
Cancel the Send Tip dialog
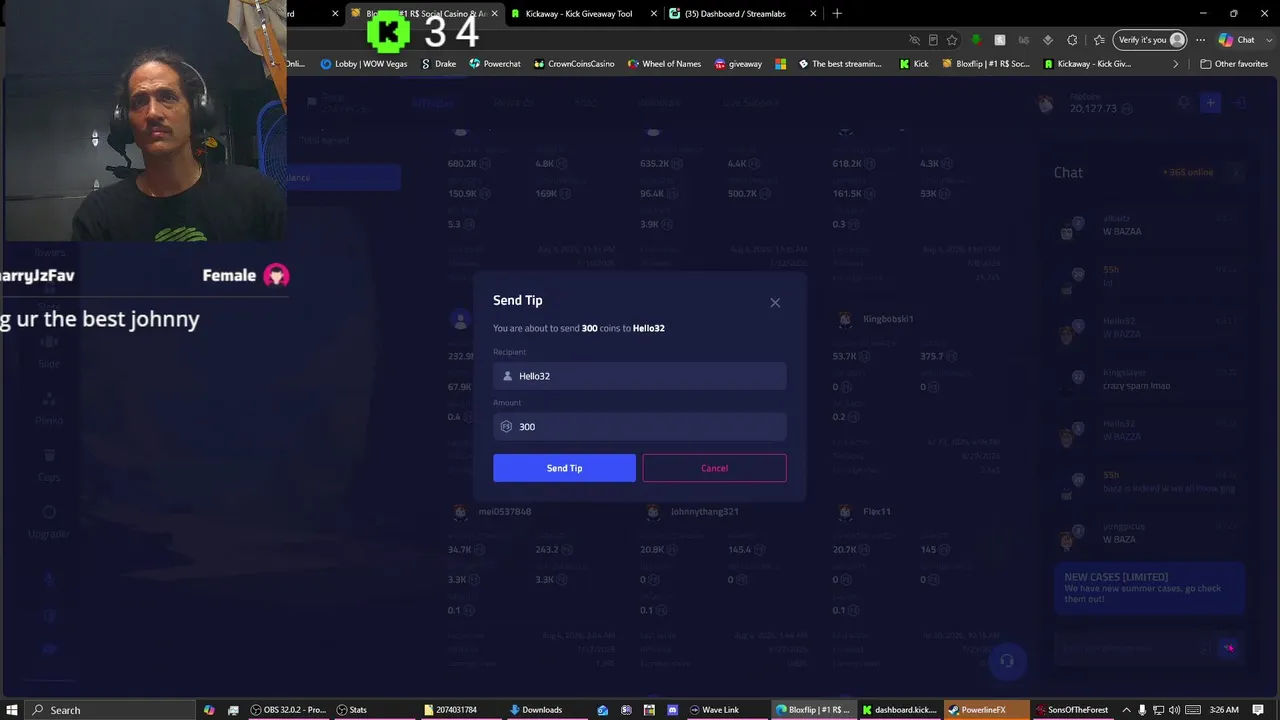714,468
